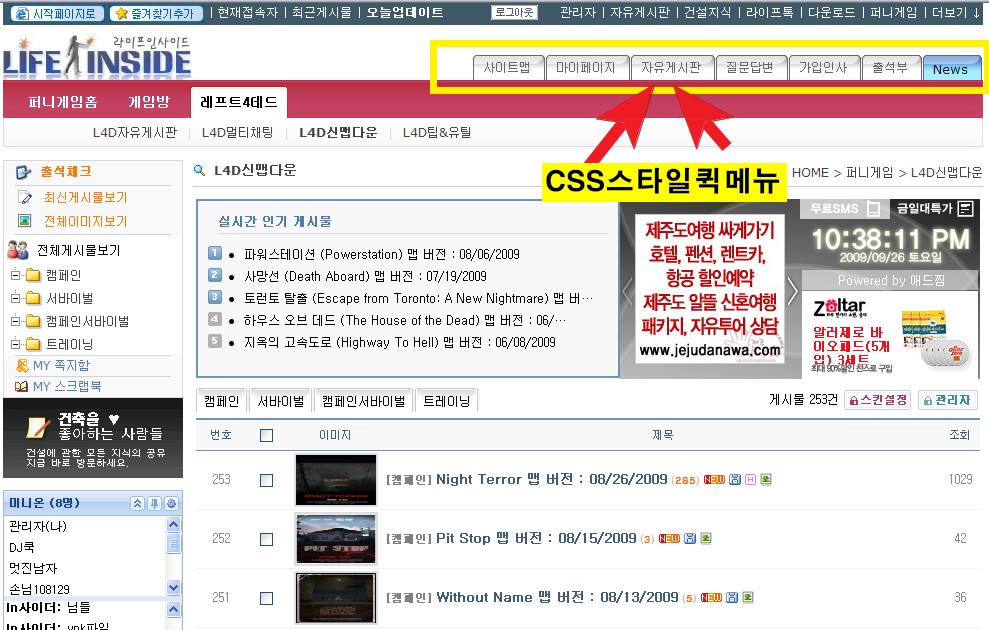
Task: Click the 금일대특가 list icon
Action: tap(965, 208)
